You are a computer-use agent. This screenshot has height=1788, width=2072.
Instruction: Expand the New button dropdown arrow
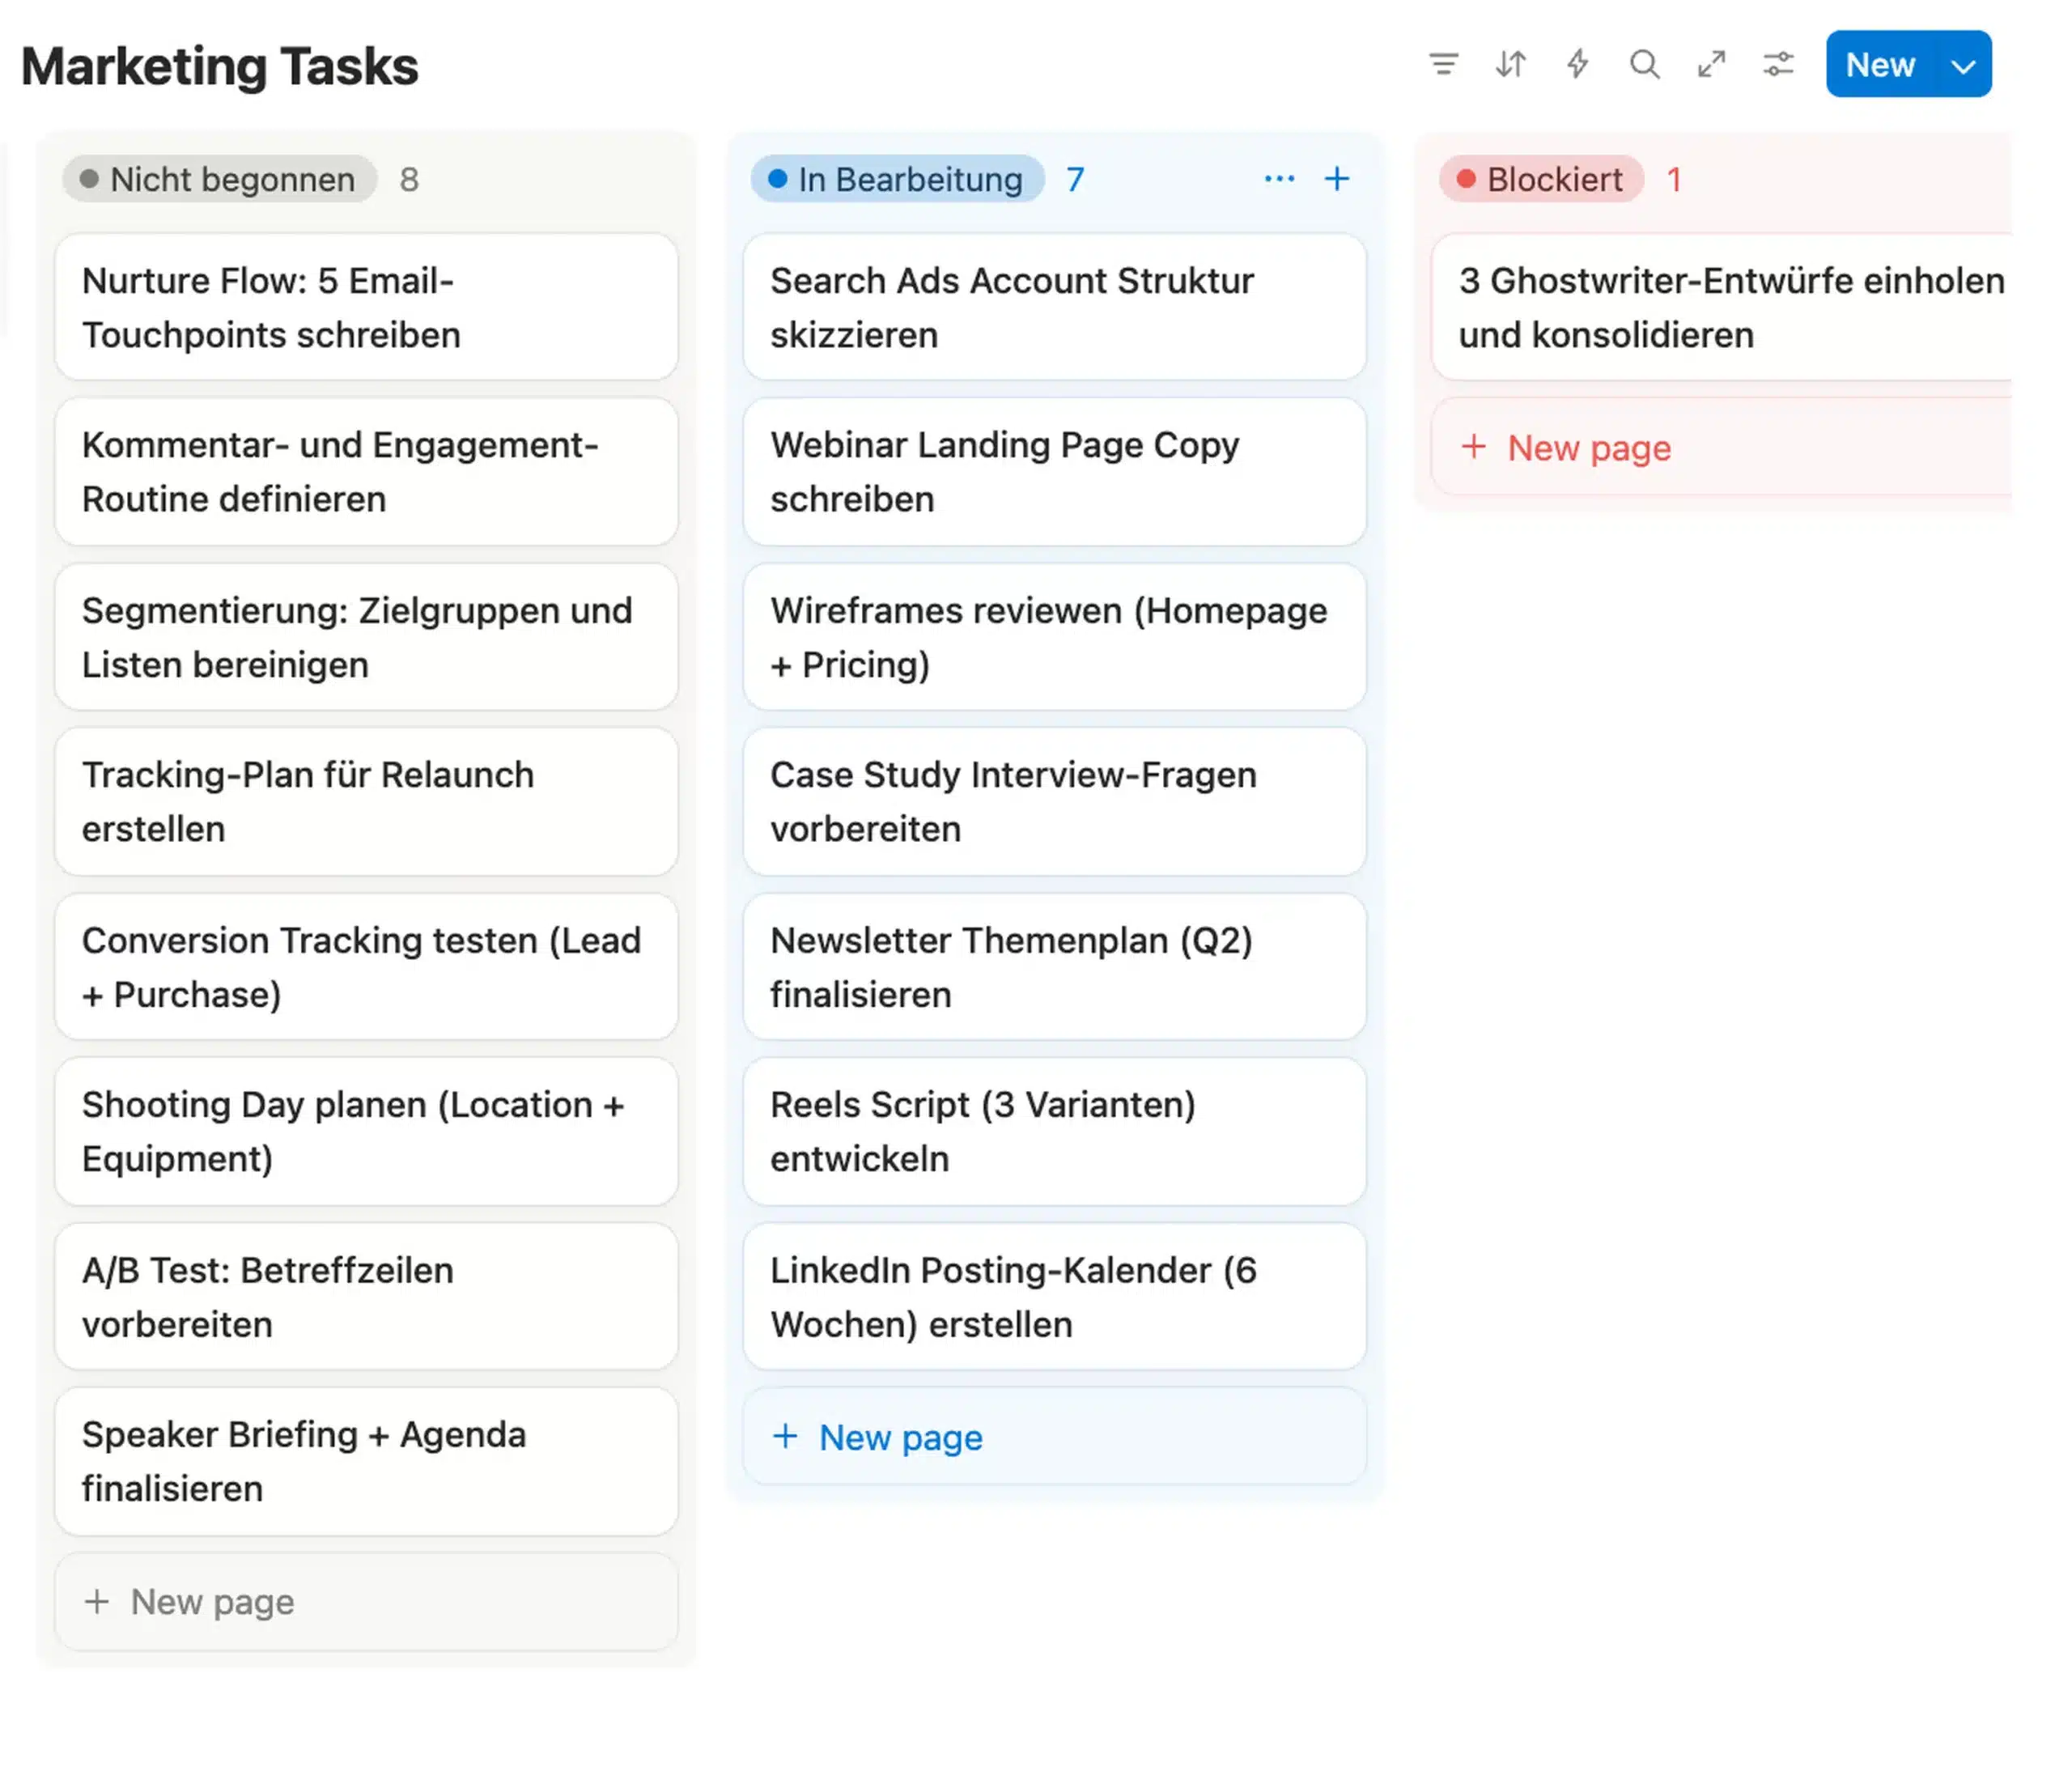(x=1963, y=67)
